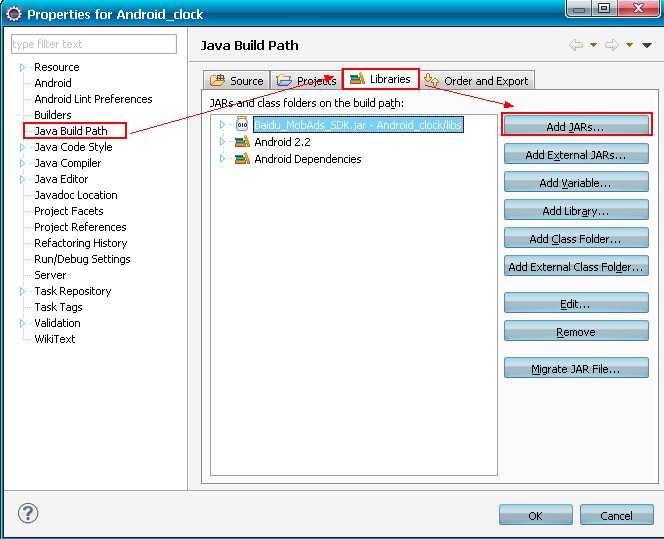This screenshot has height=539, width=664.
Task: Focus the type filter text field
Action: [94, 44]
